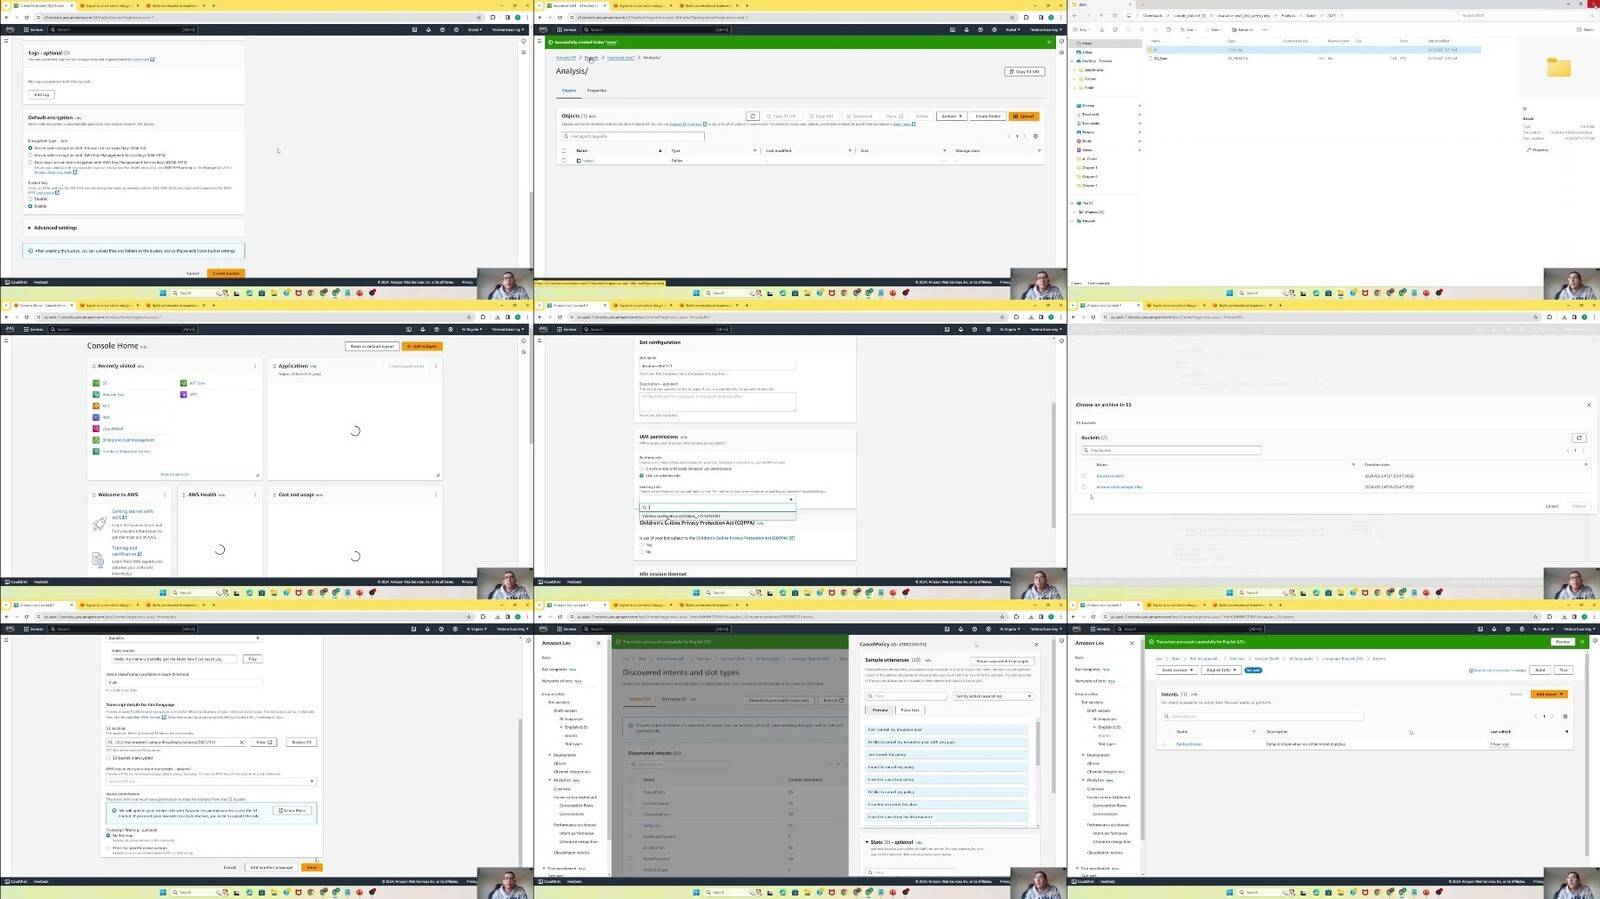Open the KMS key dropdown on transcript page
1600x899 pixels.
coord(211,781)
